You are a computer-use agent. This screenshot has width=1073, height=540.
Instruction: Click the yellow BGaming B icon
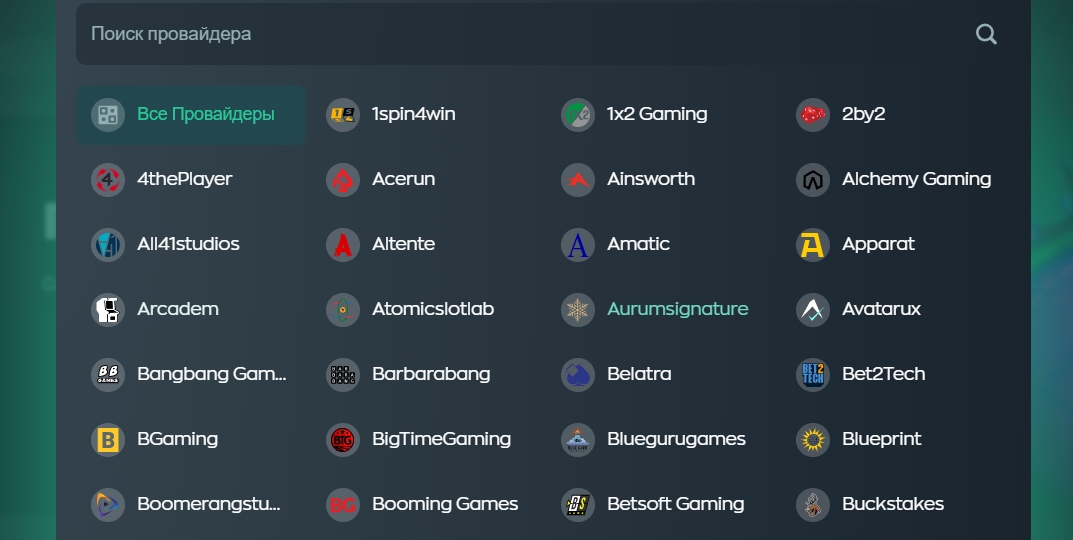[108, 439]
